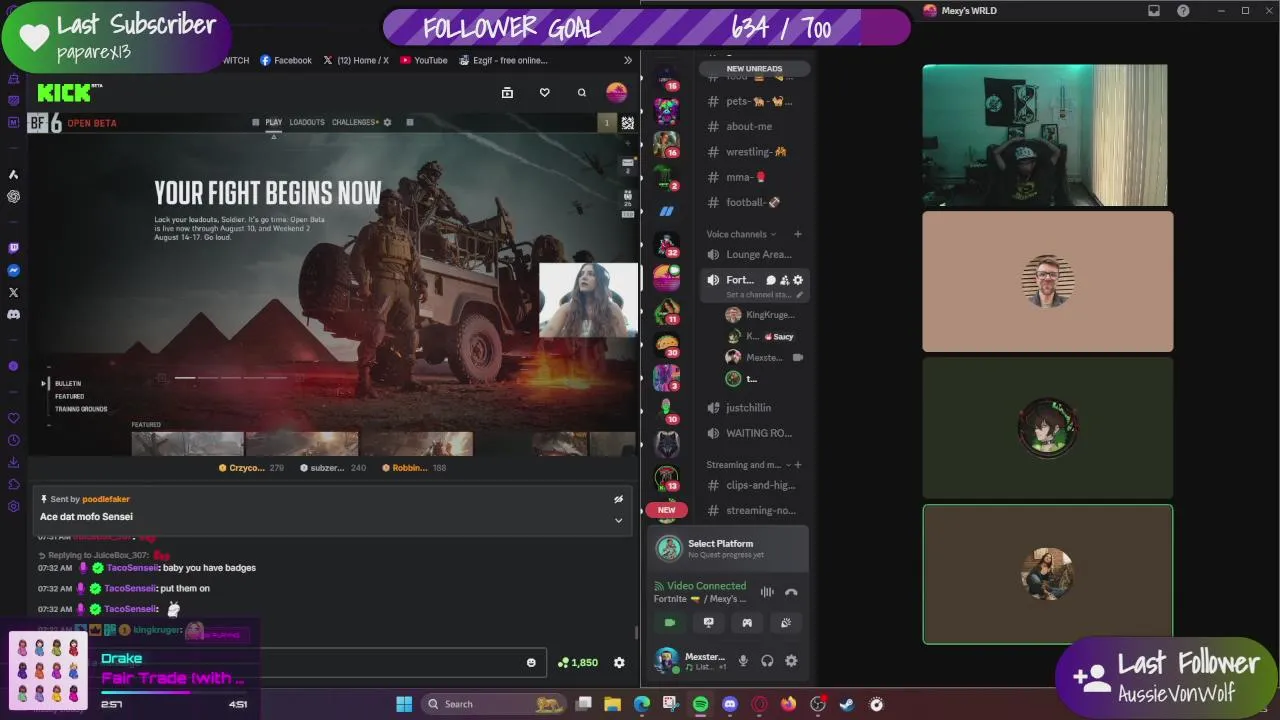This screenshot has width=1280, height=720.
Task: Mute Discord microphone
Action: [743, 661]
